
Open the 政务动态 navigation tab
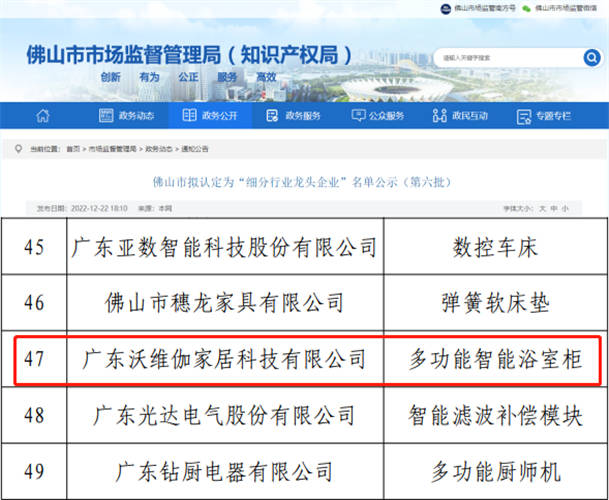(x=126, y=115)
